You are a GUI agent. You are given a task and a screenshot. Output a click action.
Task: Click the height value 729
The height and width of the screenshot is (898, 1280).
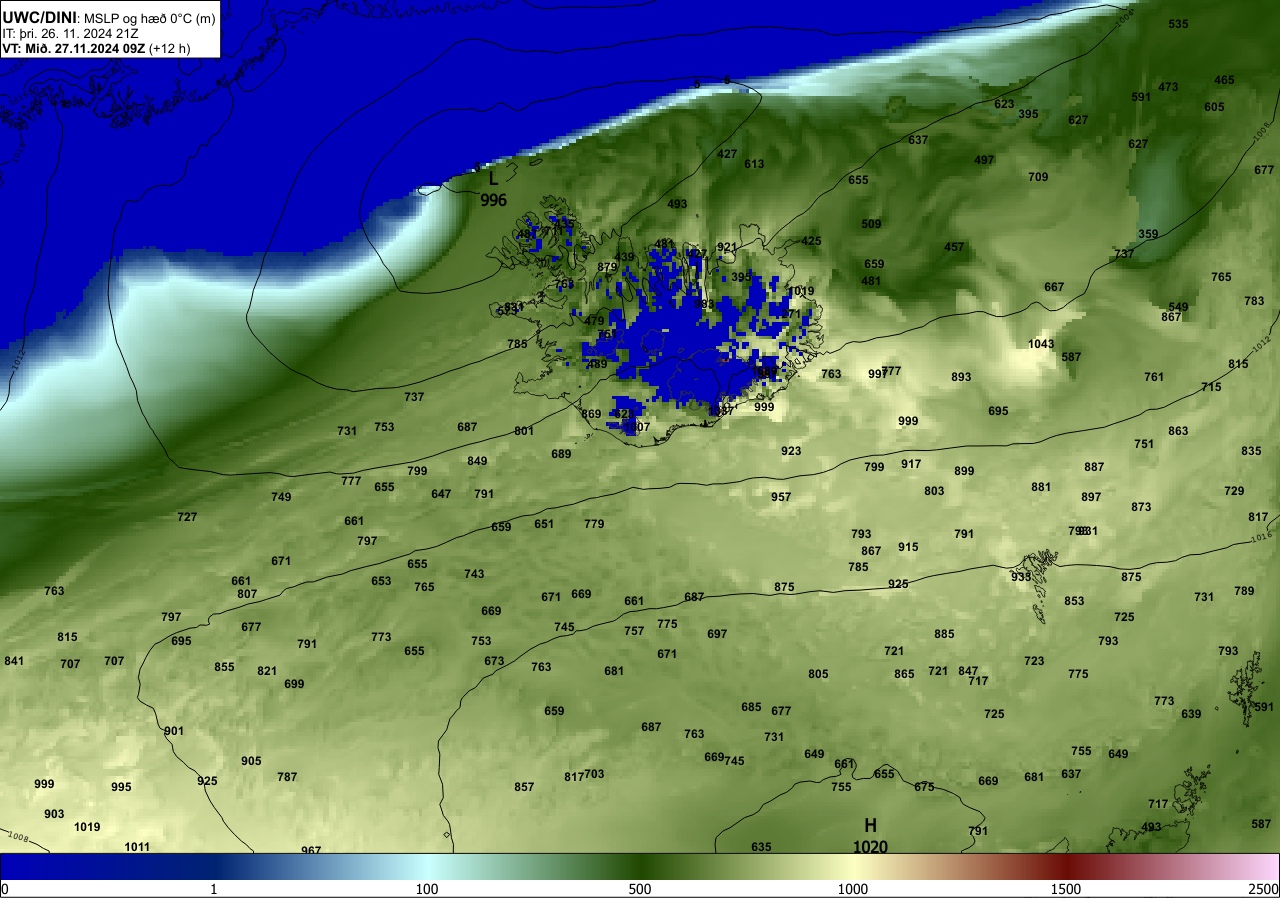point(1235,492)
